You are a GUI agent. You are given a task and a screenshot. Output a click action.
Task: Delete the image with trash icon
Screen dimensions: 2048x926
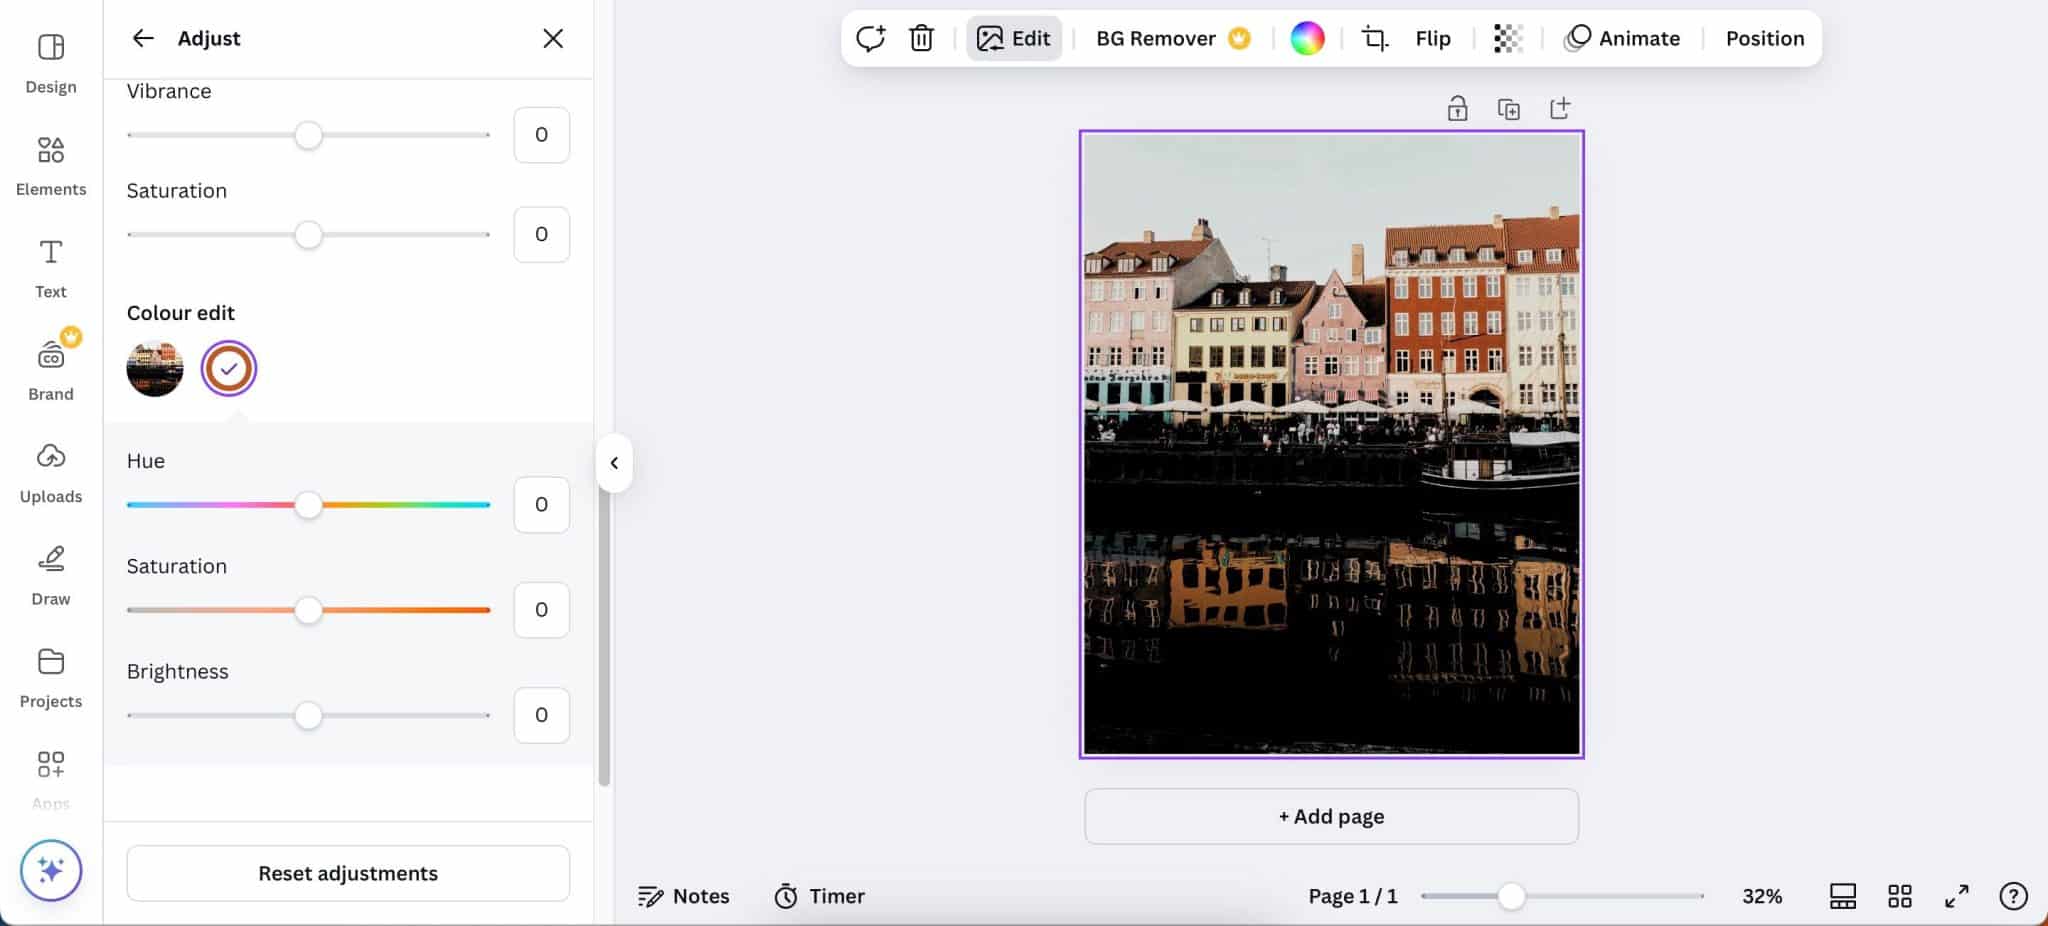tap(921, 38)
